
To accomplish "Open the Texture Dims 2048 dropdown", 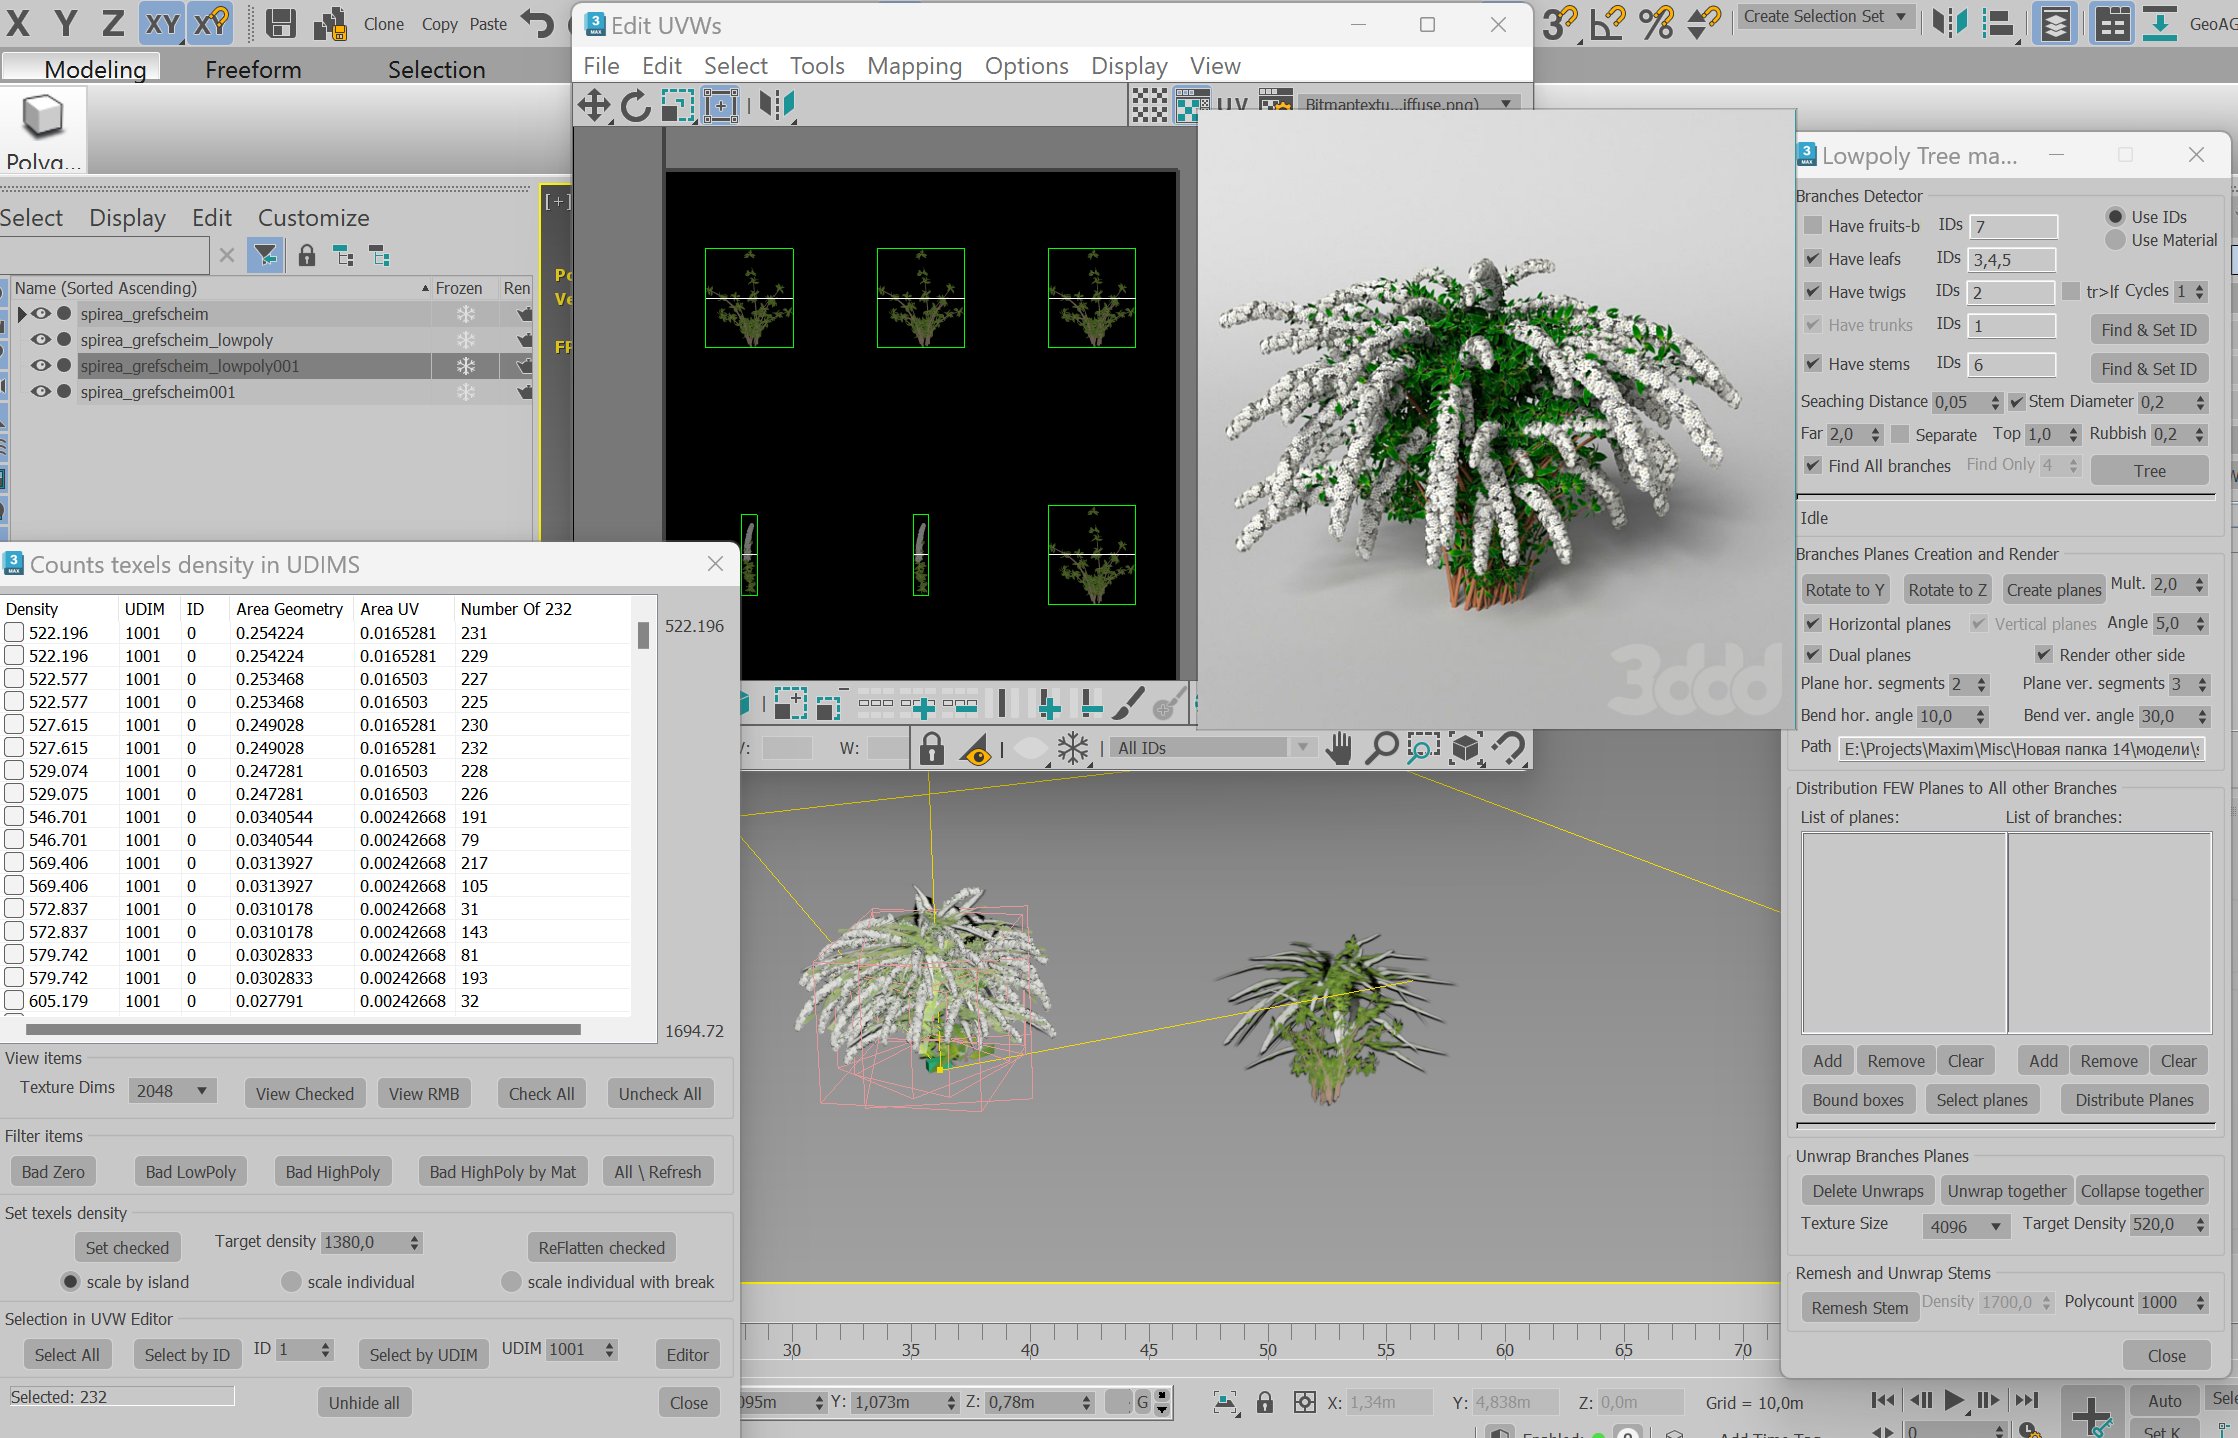I will coord(172,1091).
